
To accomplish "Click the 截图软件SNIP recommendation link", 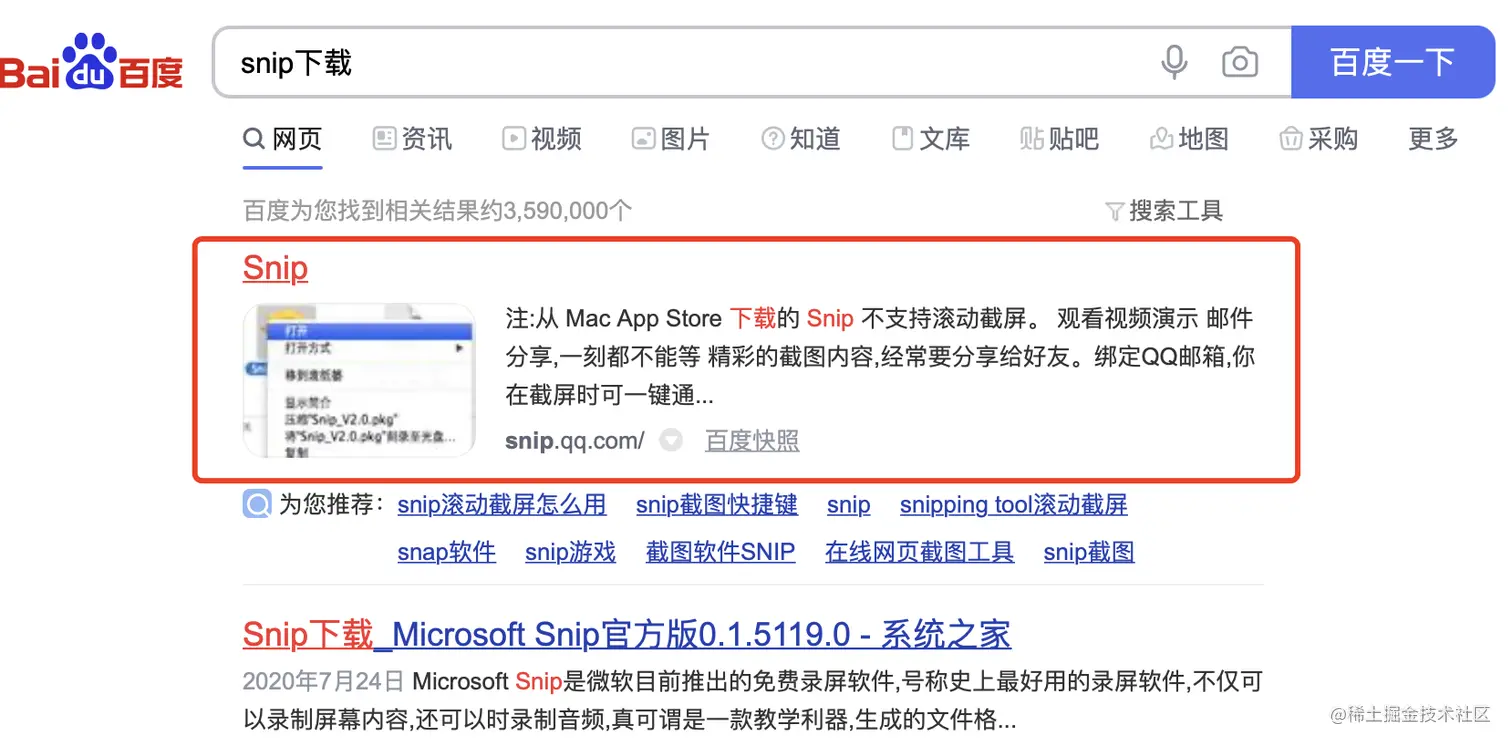I will click(x=720, y=552).
